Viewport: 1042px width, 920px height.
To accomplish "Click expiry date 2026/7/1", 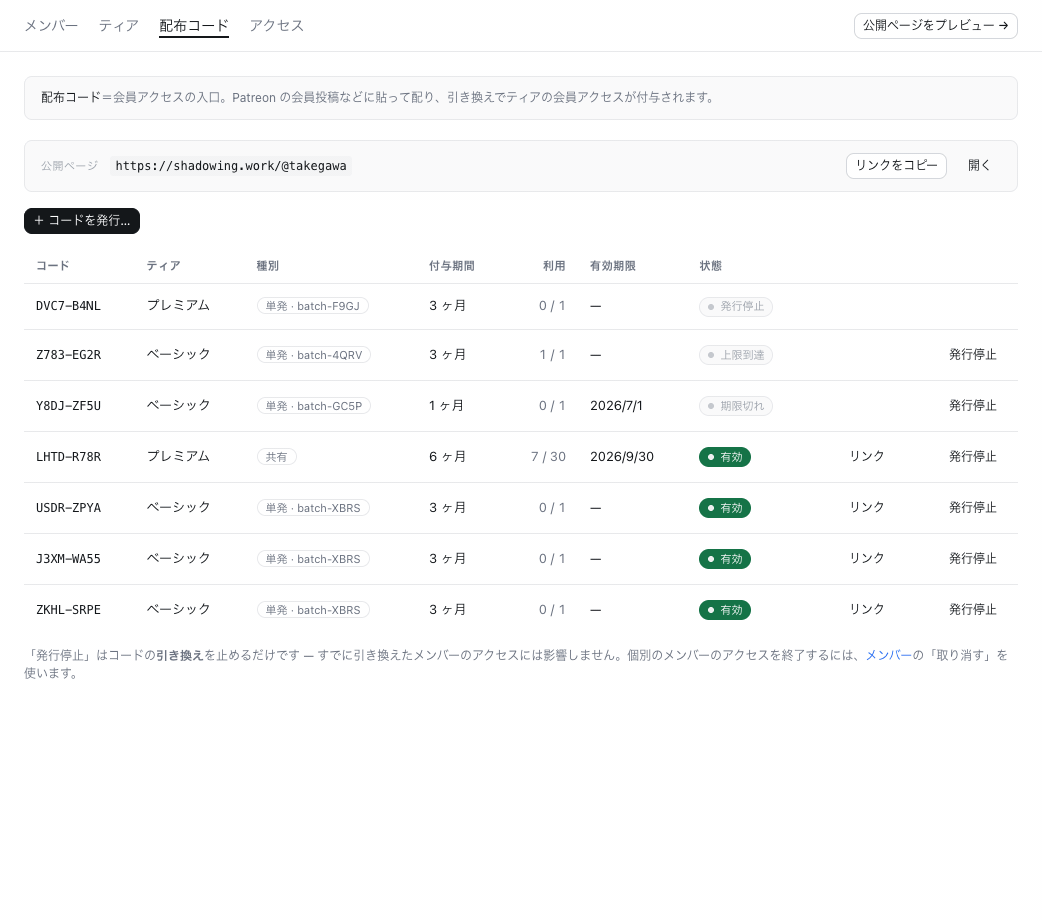I will (616, 405).
